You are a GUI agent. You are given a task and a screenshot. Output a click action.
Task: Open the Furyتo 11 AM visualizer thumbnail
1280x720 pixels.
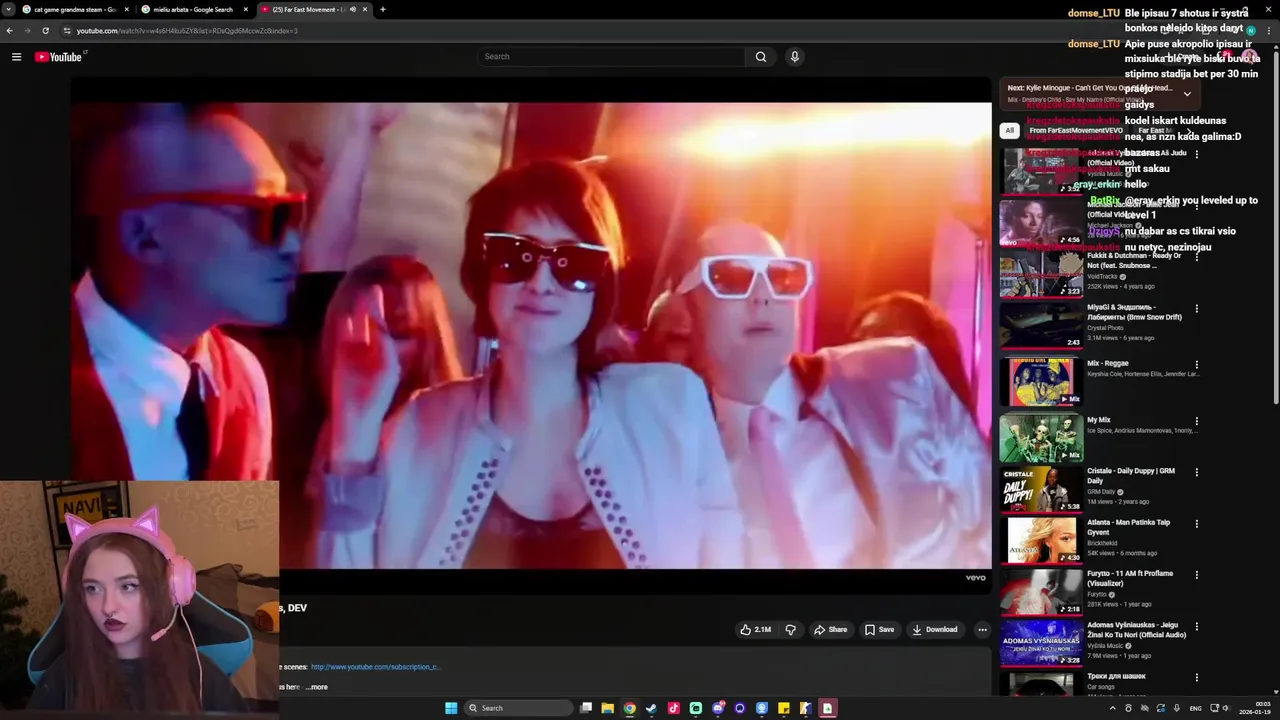tap(1041, 591)
